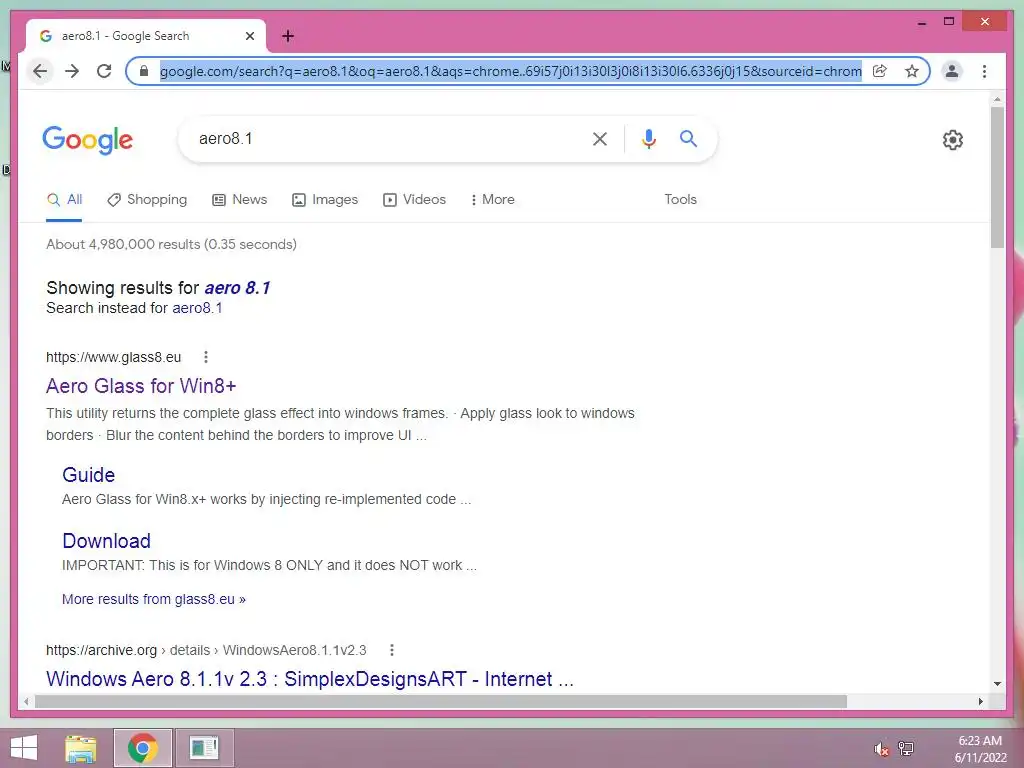This screenshot has width=1024, height=768.
Task: Click the Google logo
Action: 88,140
